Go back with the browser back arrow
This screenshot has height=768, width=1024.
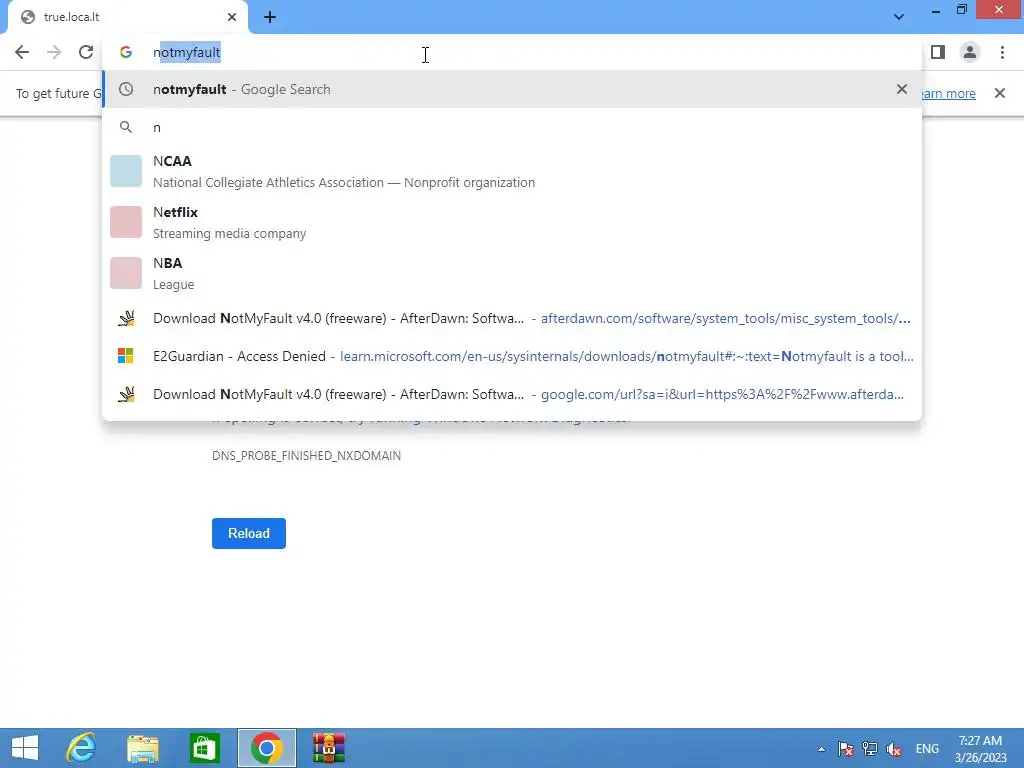click(22, 52)
